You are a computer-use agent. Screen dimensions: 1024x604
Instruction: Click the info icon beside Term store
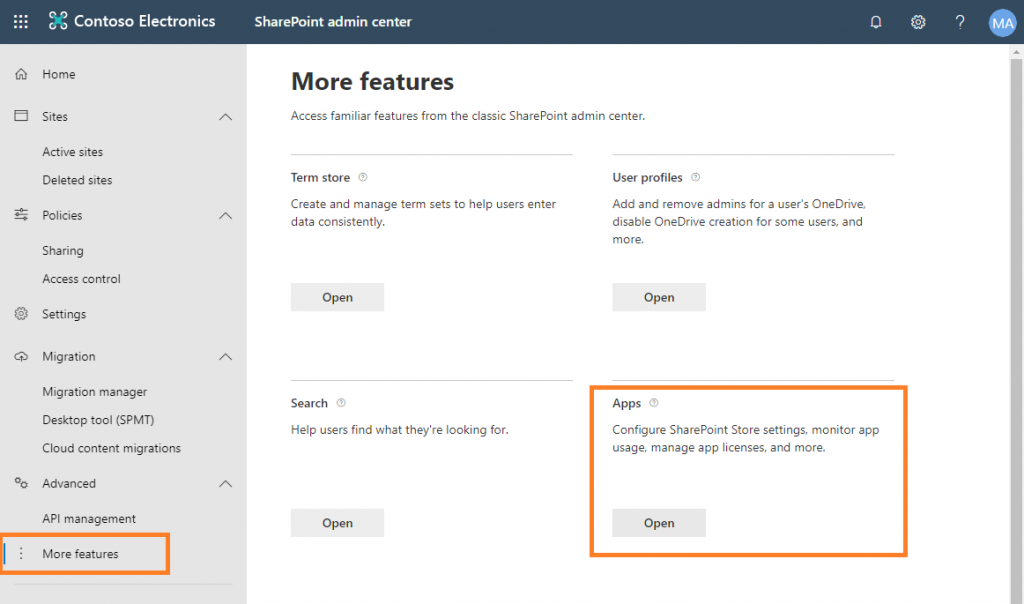[363, 177]
